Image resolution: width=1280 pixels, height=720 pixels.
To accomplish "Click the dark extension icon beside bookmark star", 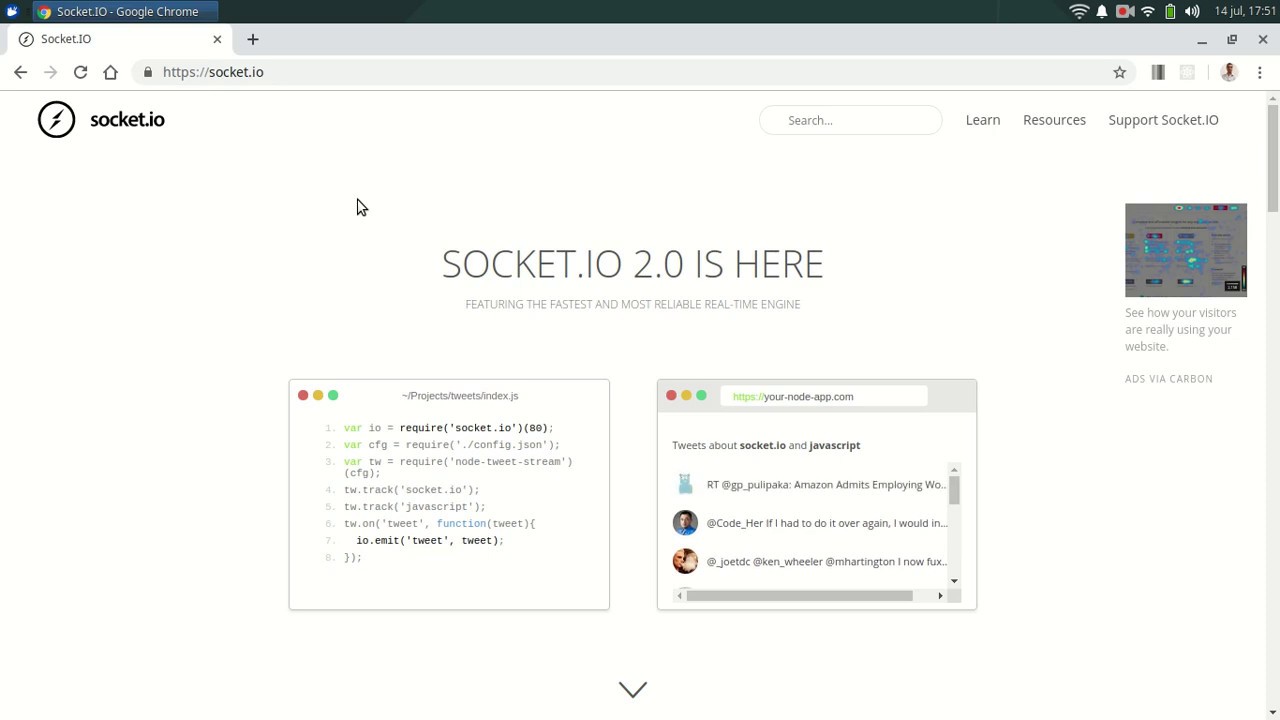I will [1158, 72].
